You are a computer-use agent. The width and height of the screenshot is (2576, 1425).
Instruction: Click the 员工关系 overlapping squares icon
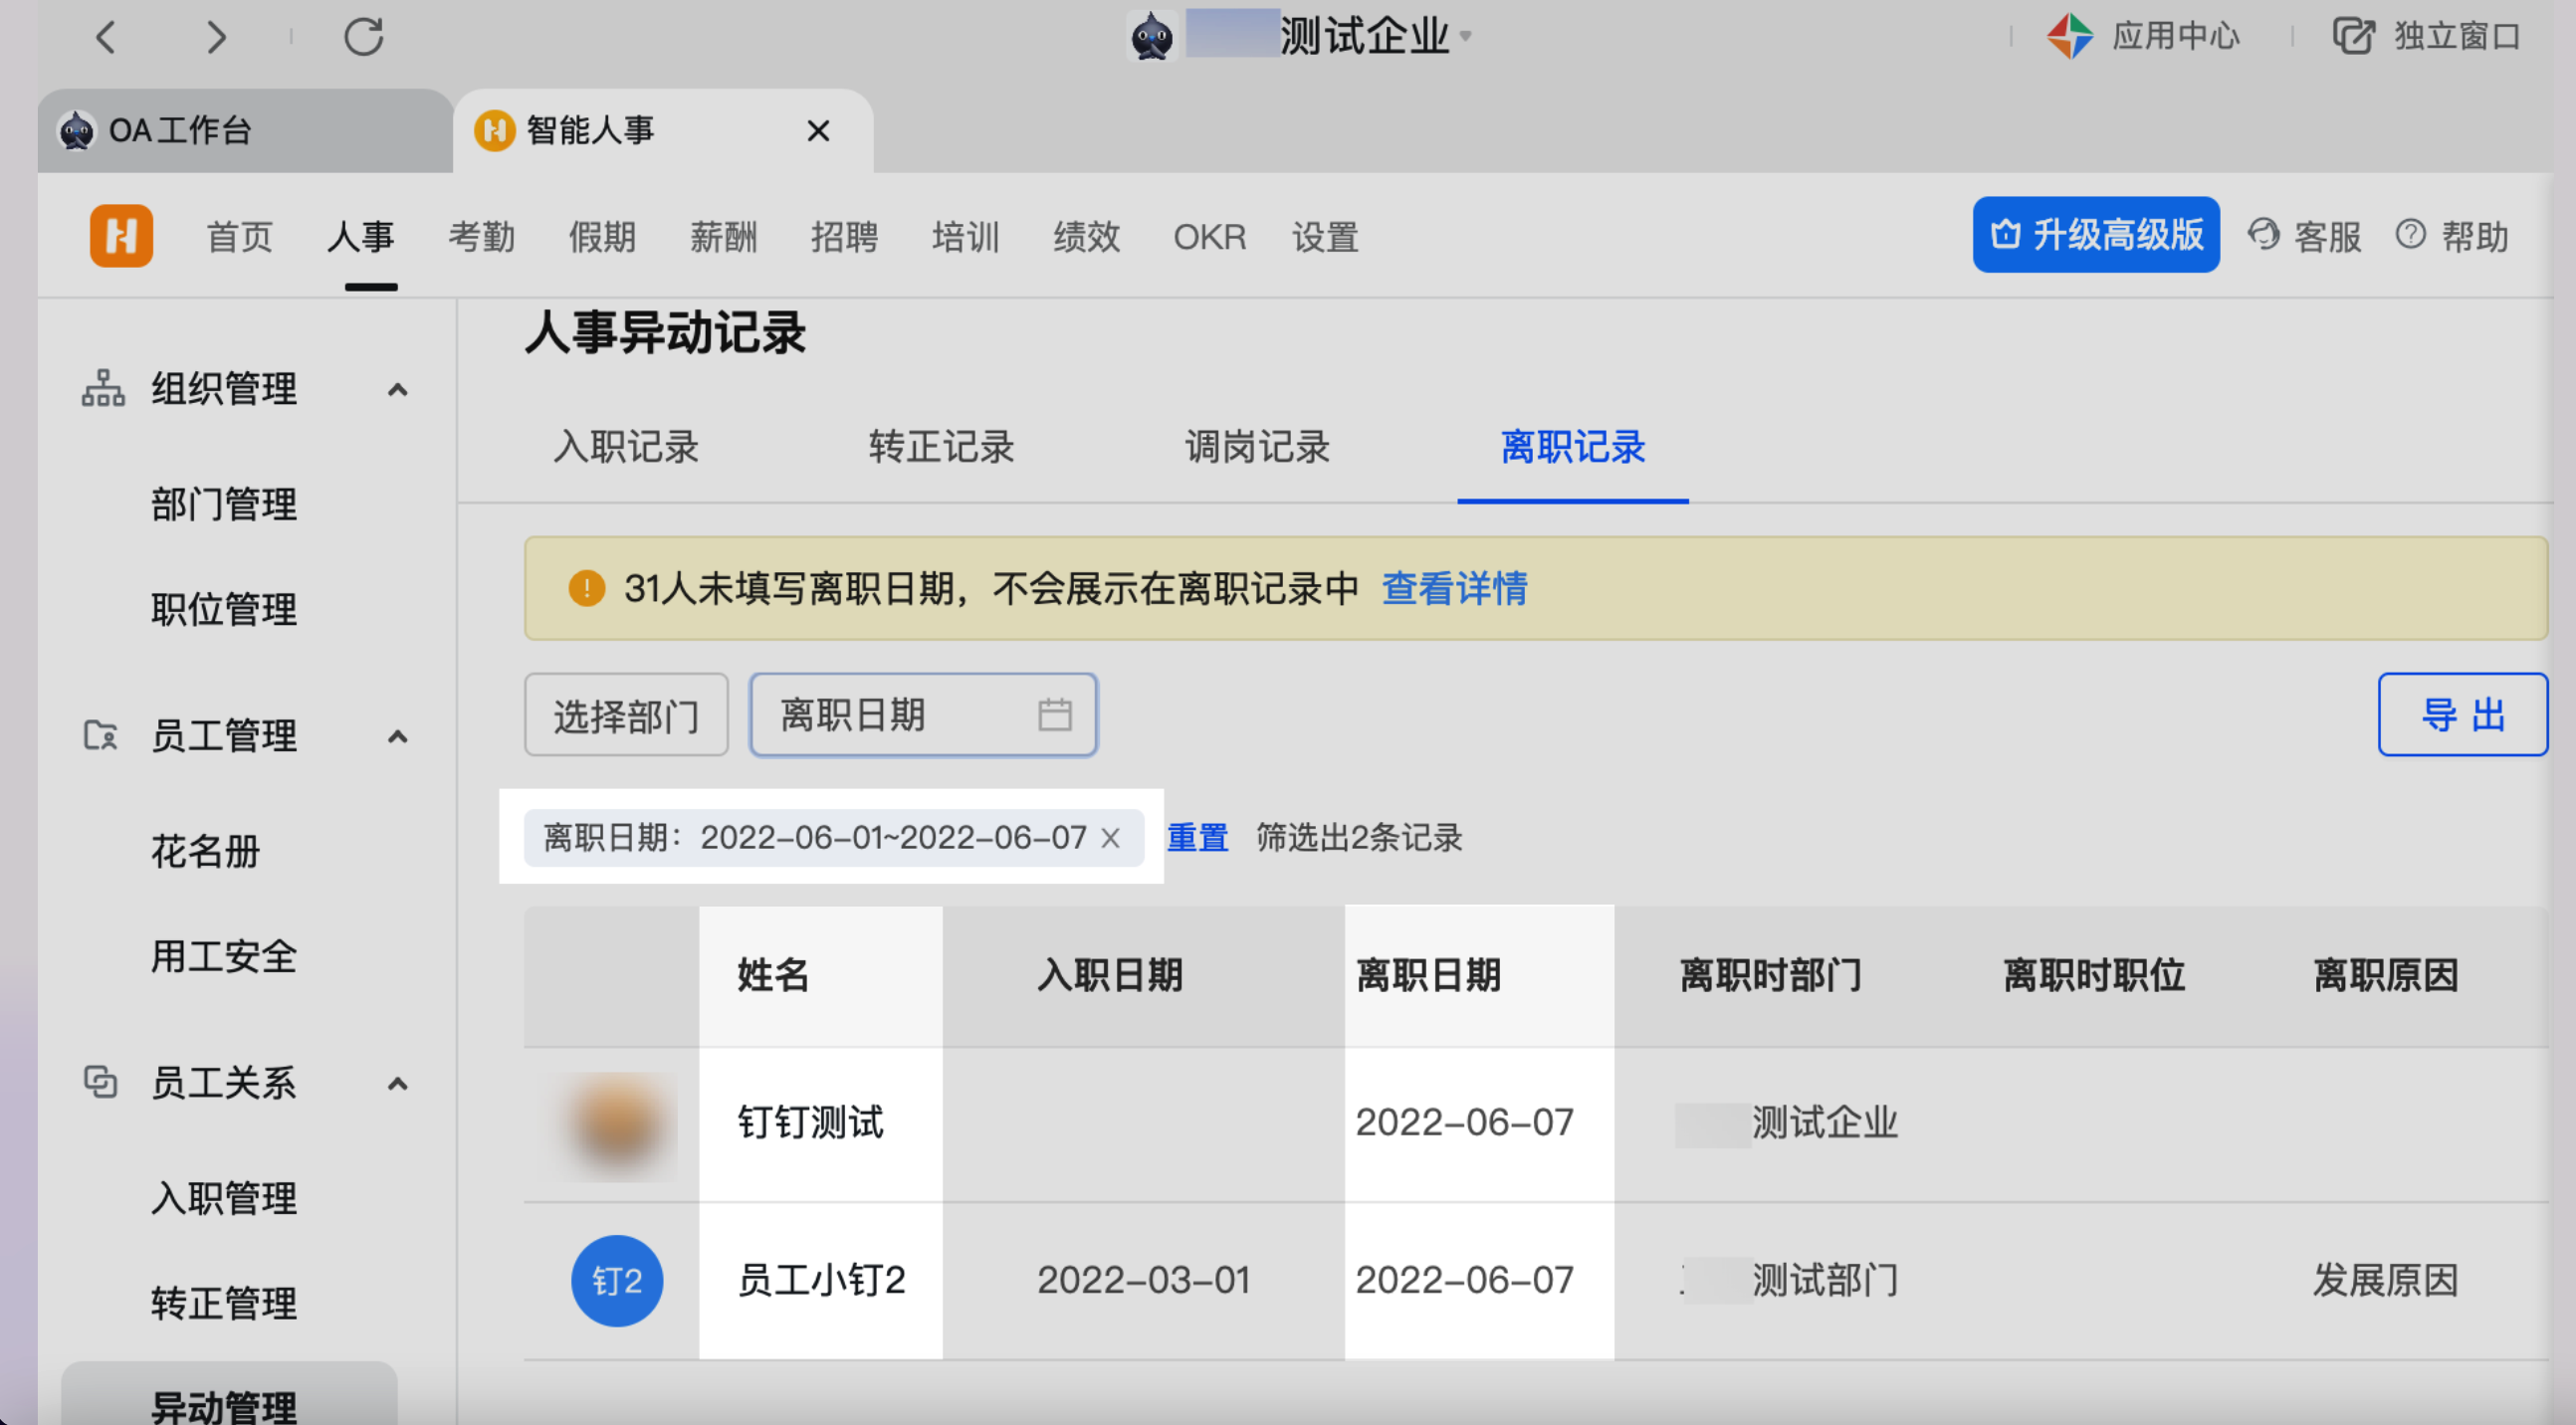[100, 1082]
